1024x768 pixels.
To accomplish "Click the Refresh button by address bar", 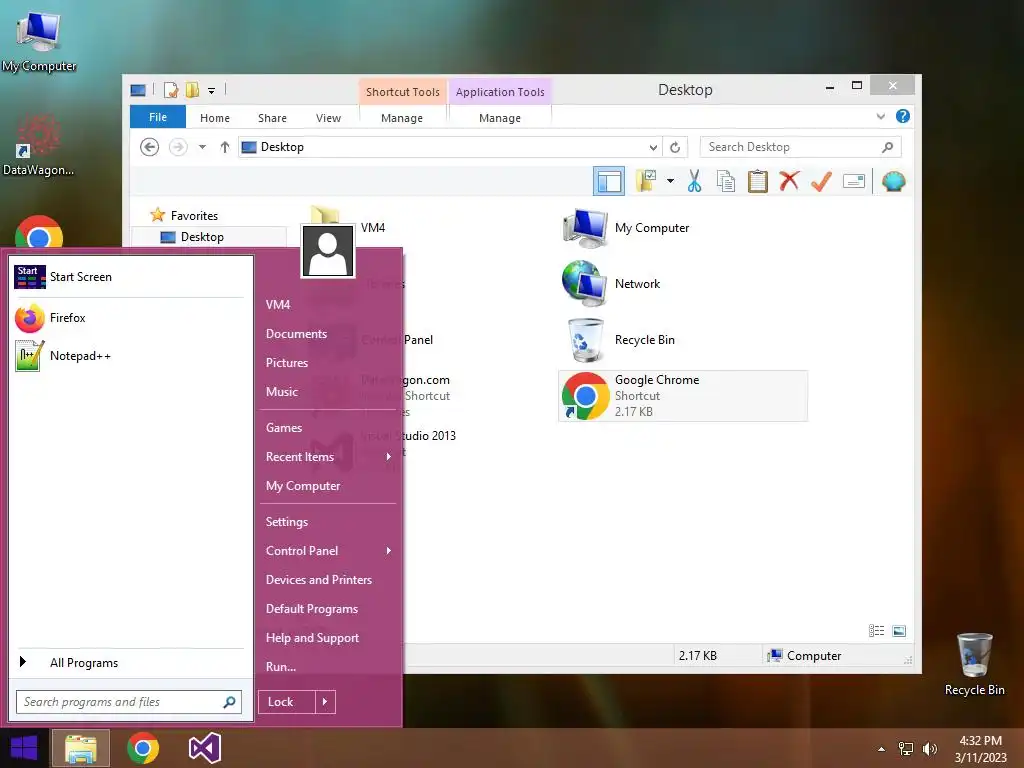I will click(675, 147).
